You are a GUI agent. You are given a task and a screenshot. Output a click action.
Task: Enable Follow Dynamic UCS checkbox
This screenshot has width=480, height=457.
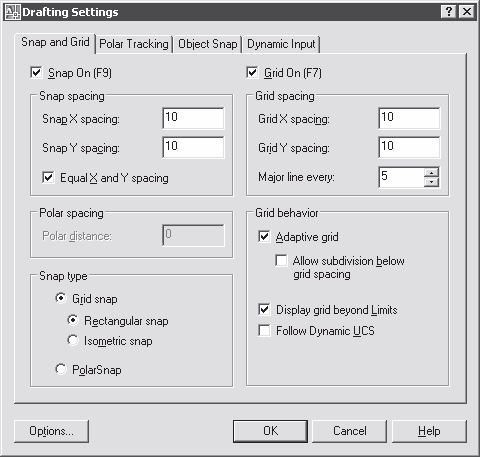(x=264, y=331)
